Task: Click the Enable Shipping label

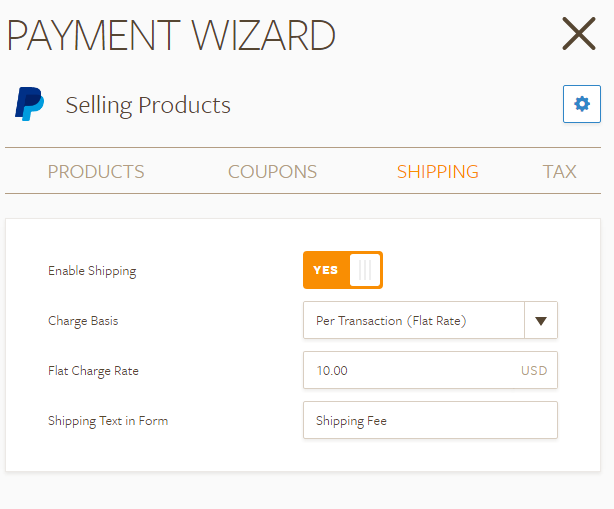Action: (x=92, y=271)
